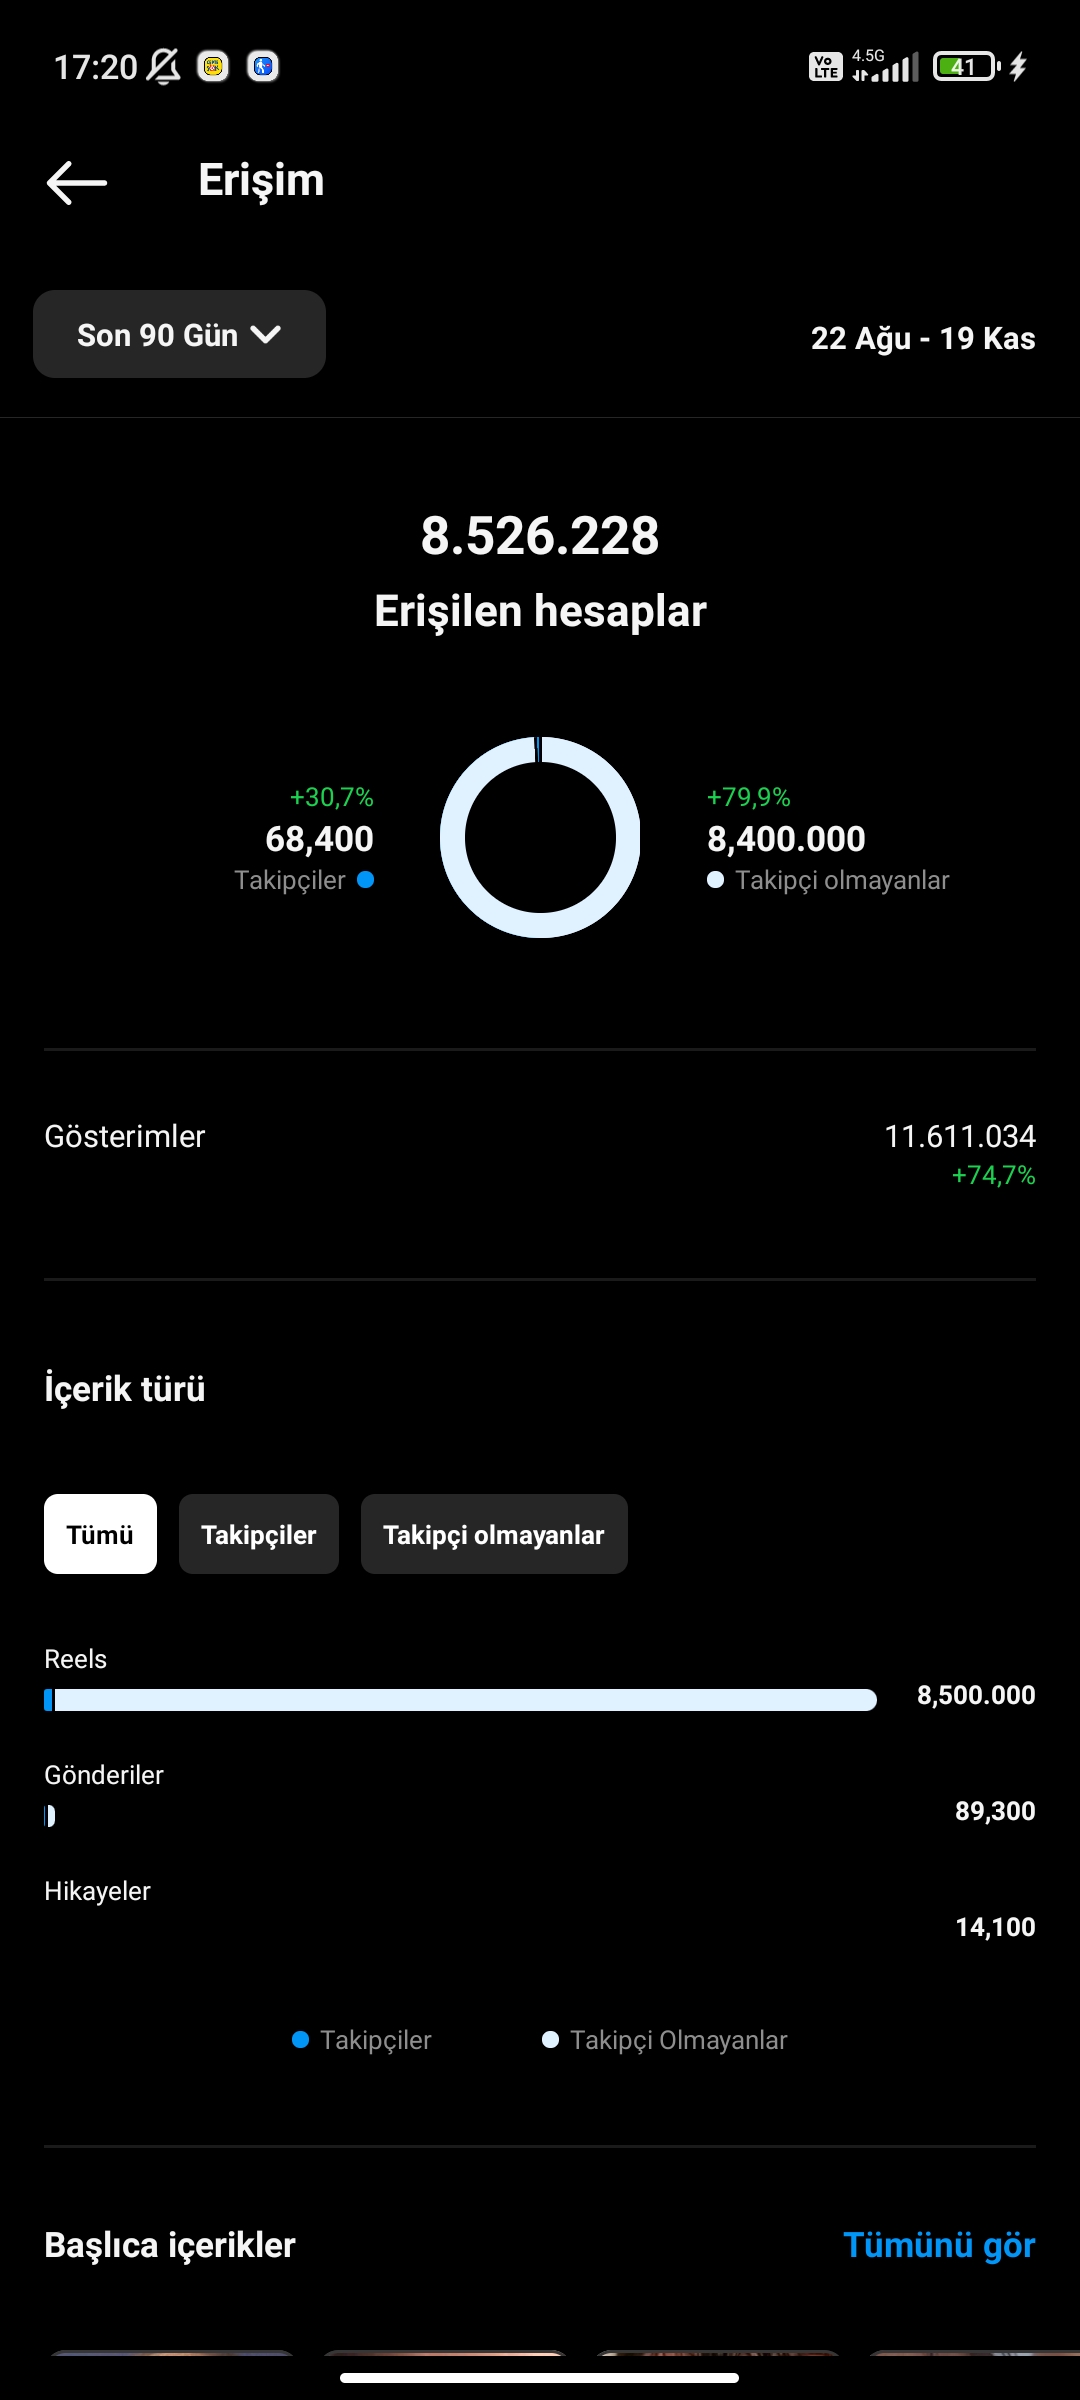The height and width of the screenshot is (2400, 1080).
Task: Tap the signal strength bars icon
Action: pyautogui.click(x=886, y=67)
